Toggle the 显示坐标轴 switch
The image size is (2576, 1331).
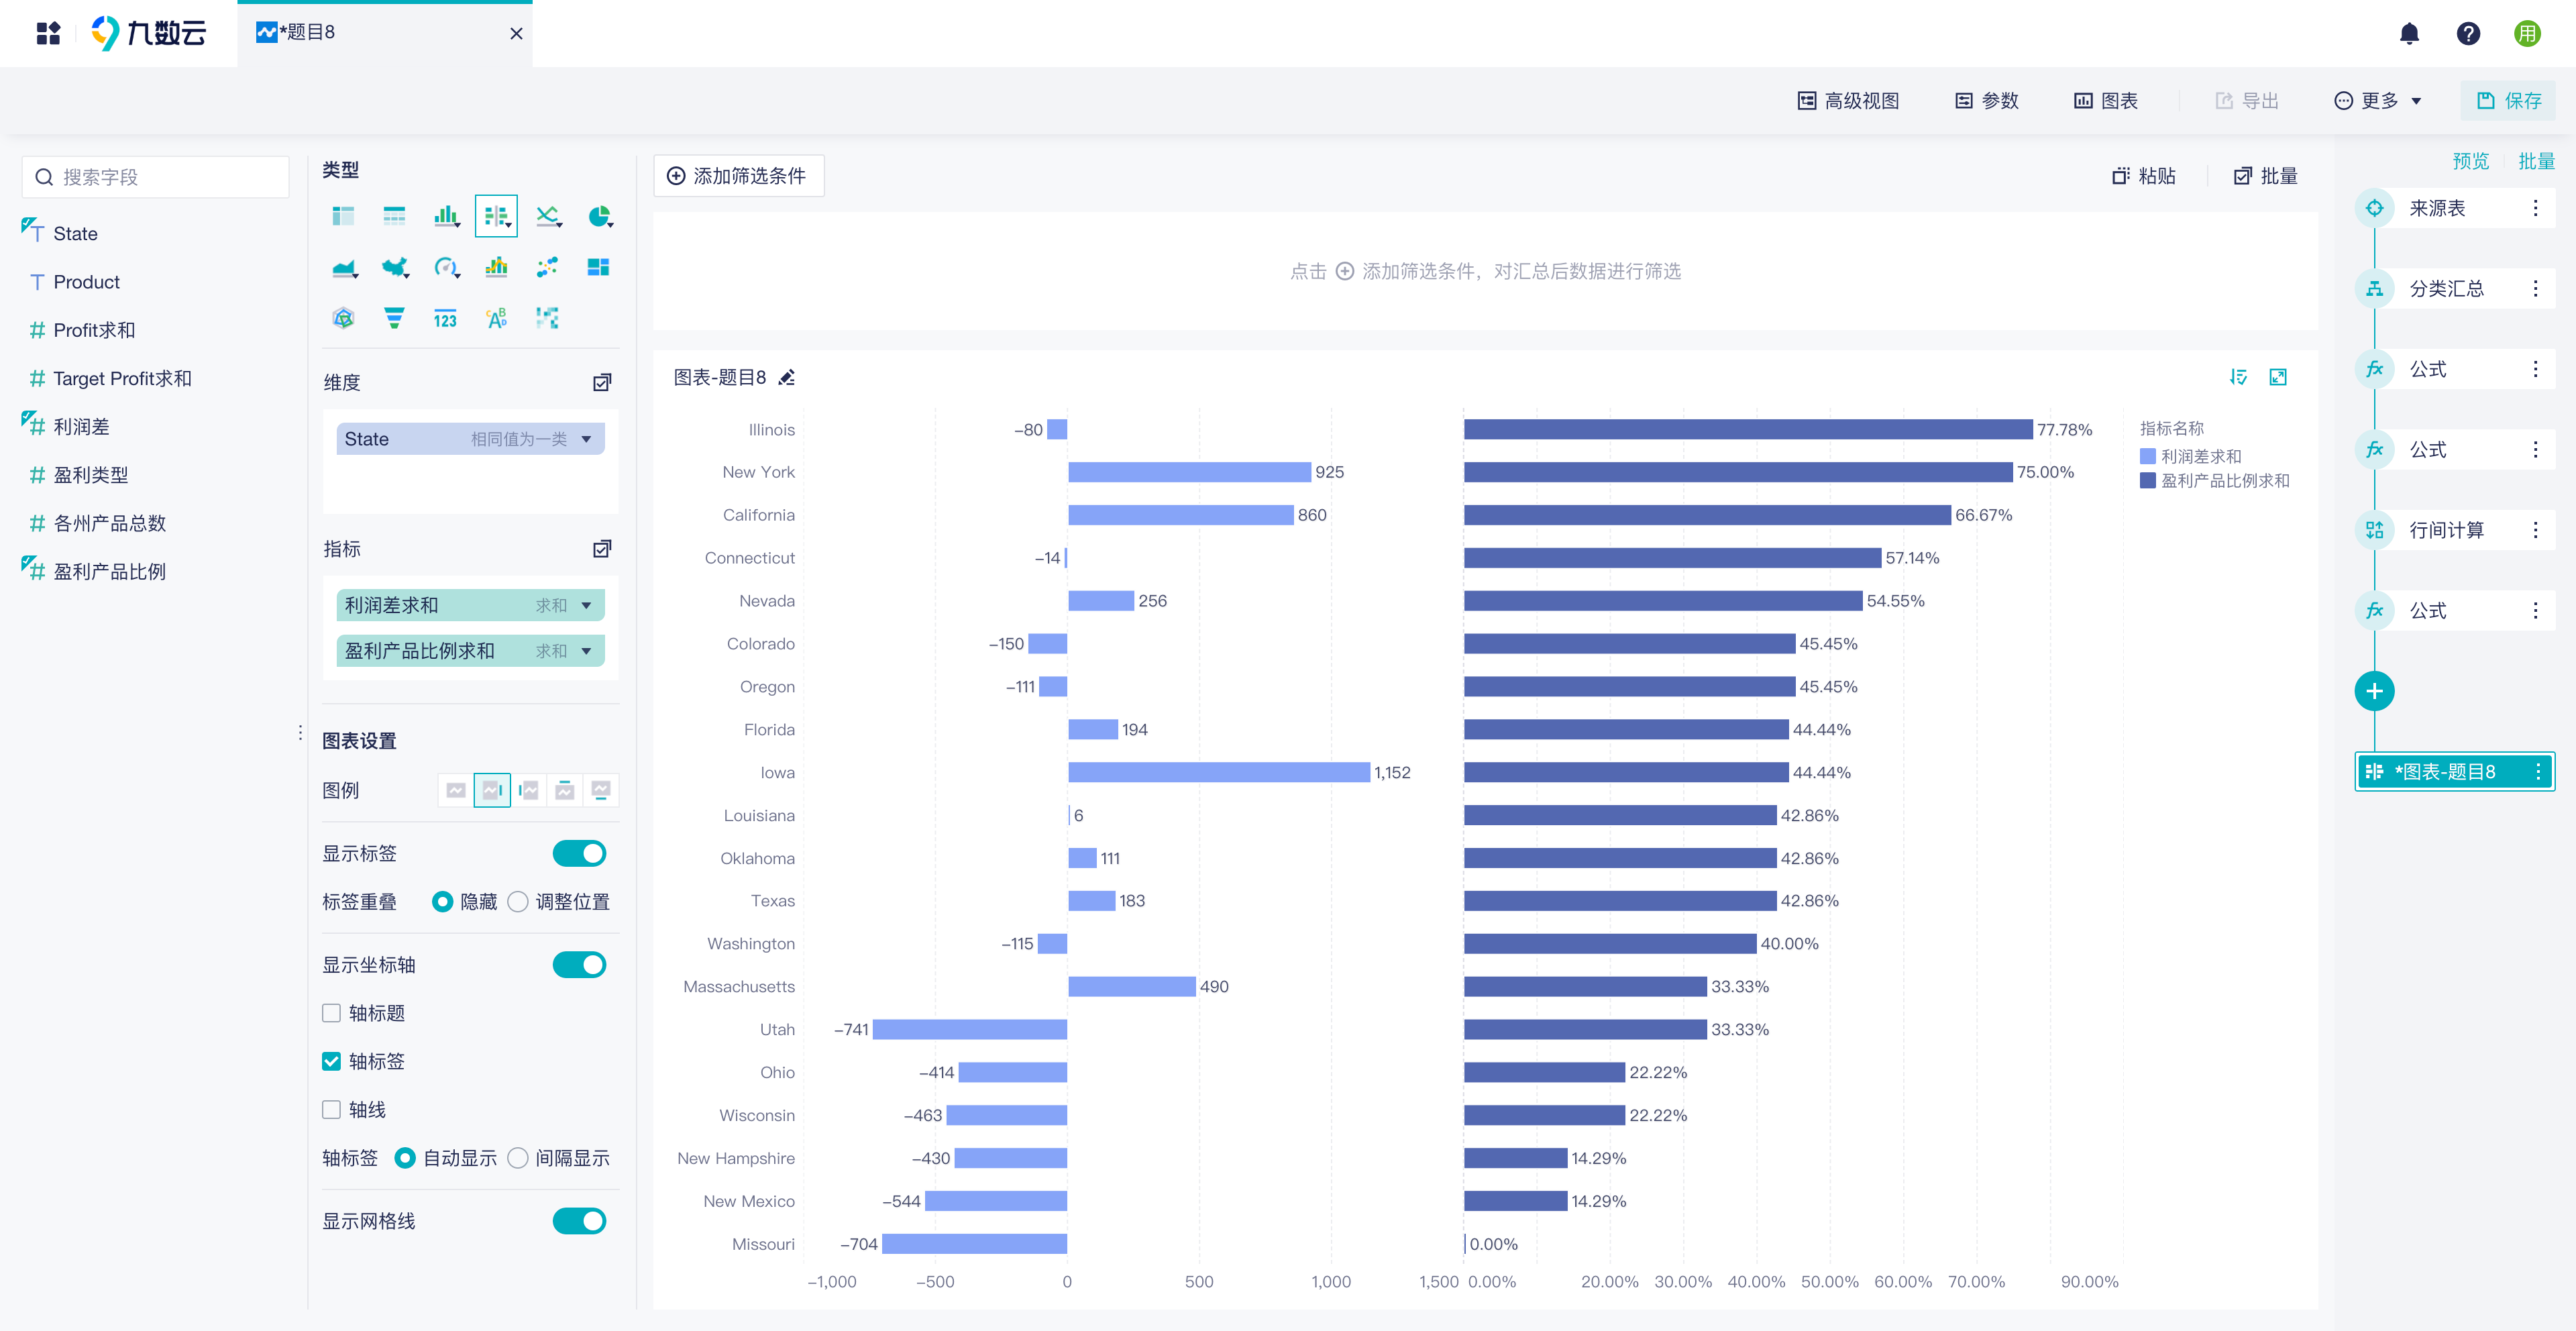pyautogui.click(x=579, y=965)
